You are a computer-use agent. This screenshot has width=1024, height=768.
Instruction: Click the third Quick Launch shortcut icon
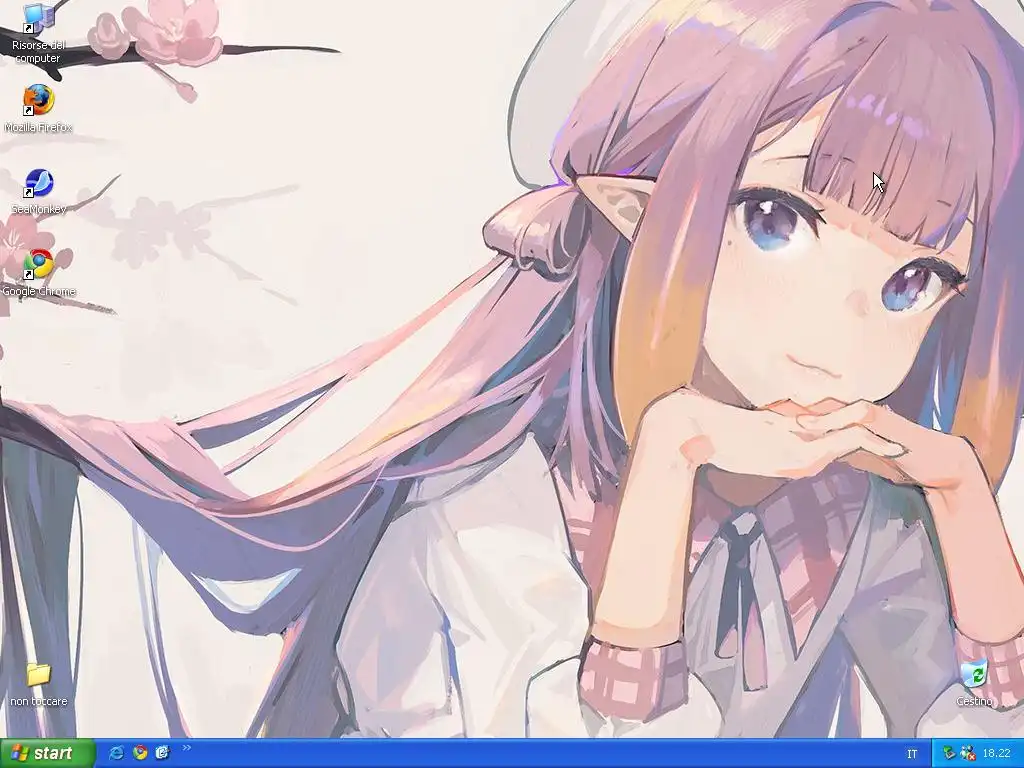(163, 753)
